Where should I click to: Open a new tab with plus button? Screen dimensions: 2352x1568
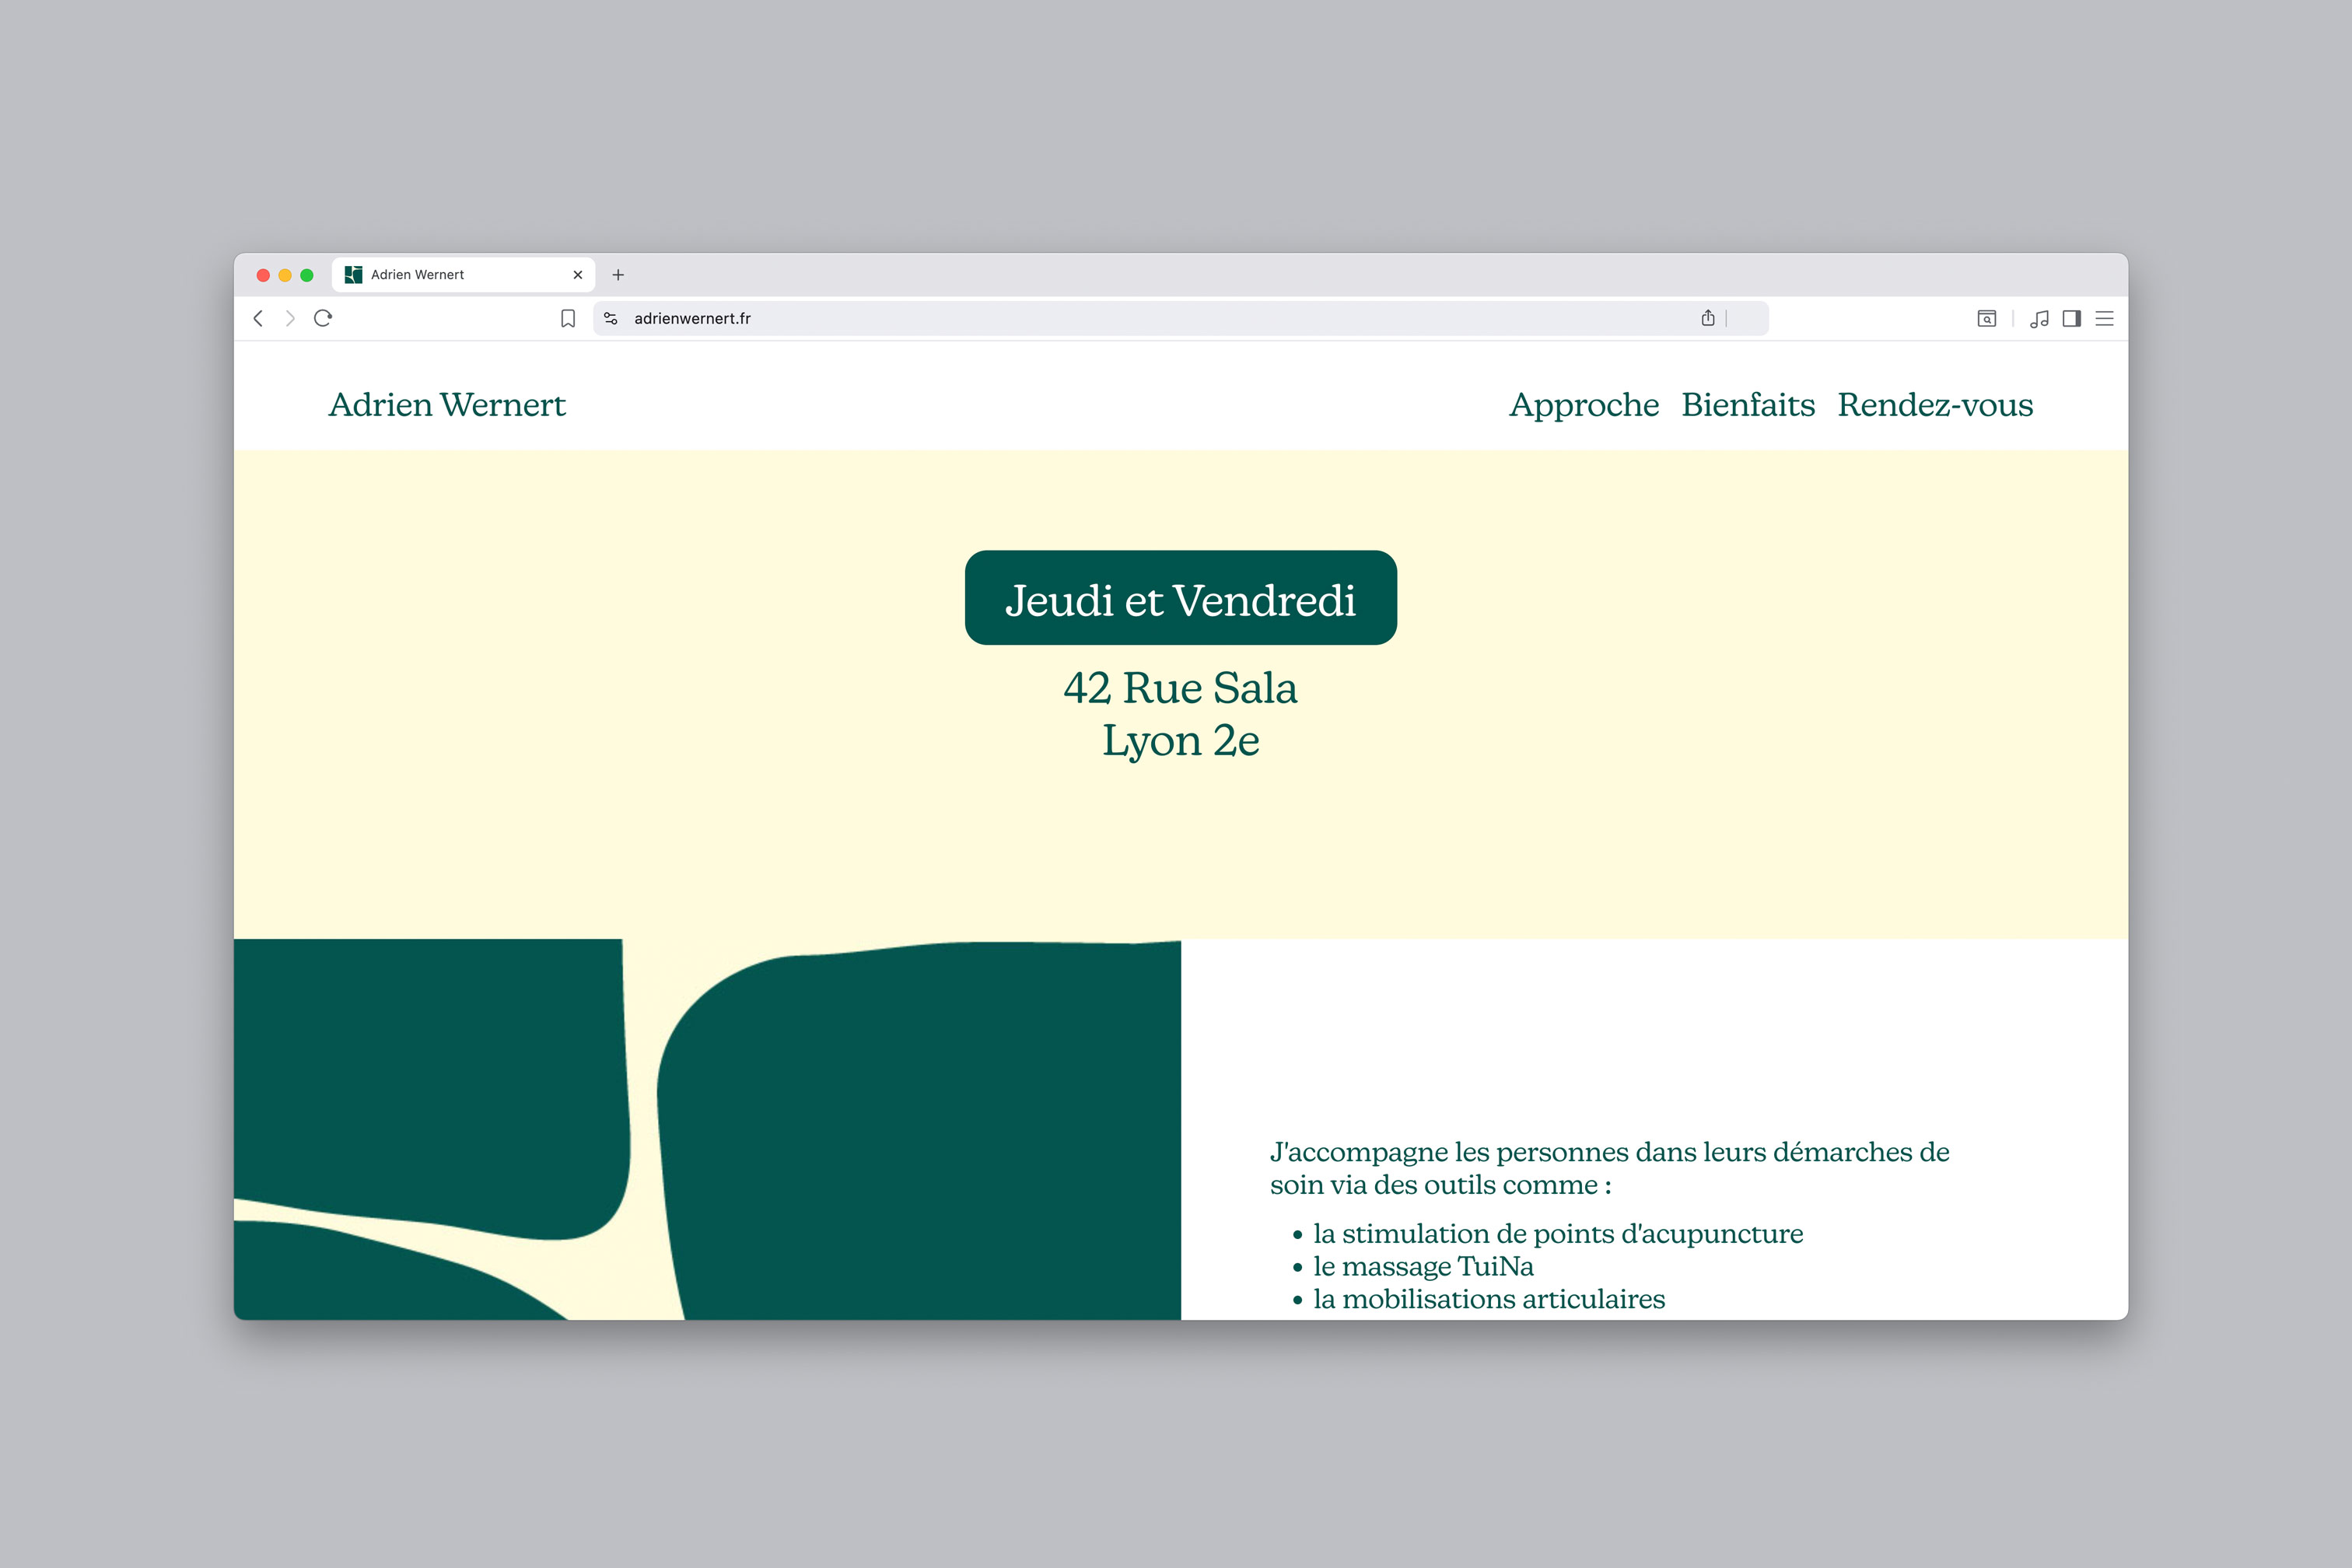point(618,275)
